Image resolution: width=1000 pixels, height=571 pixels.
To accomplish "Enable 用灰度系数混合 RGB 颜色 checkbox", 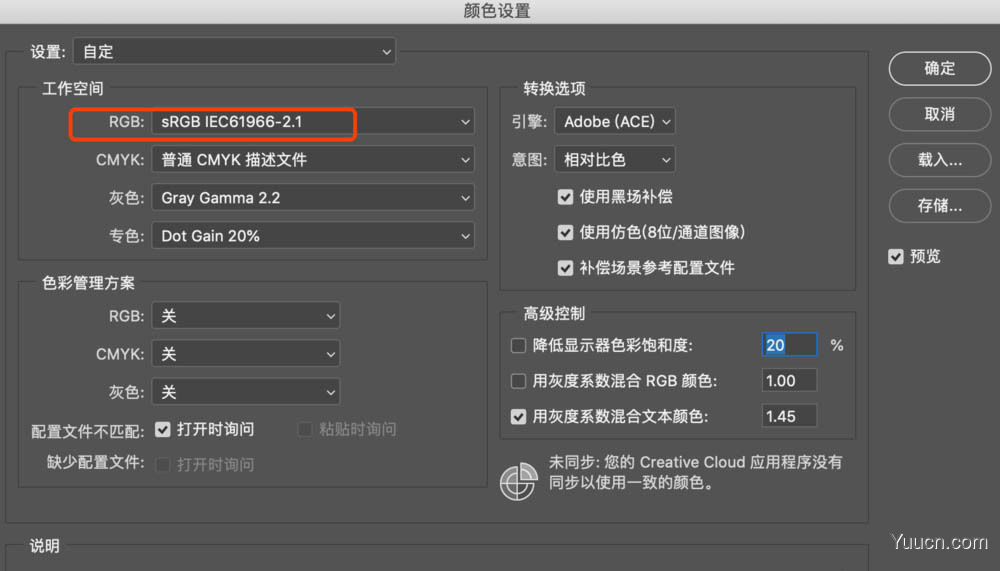I will coord(518,382).
